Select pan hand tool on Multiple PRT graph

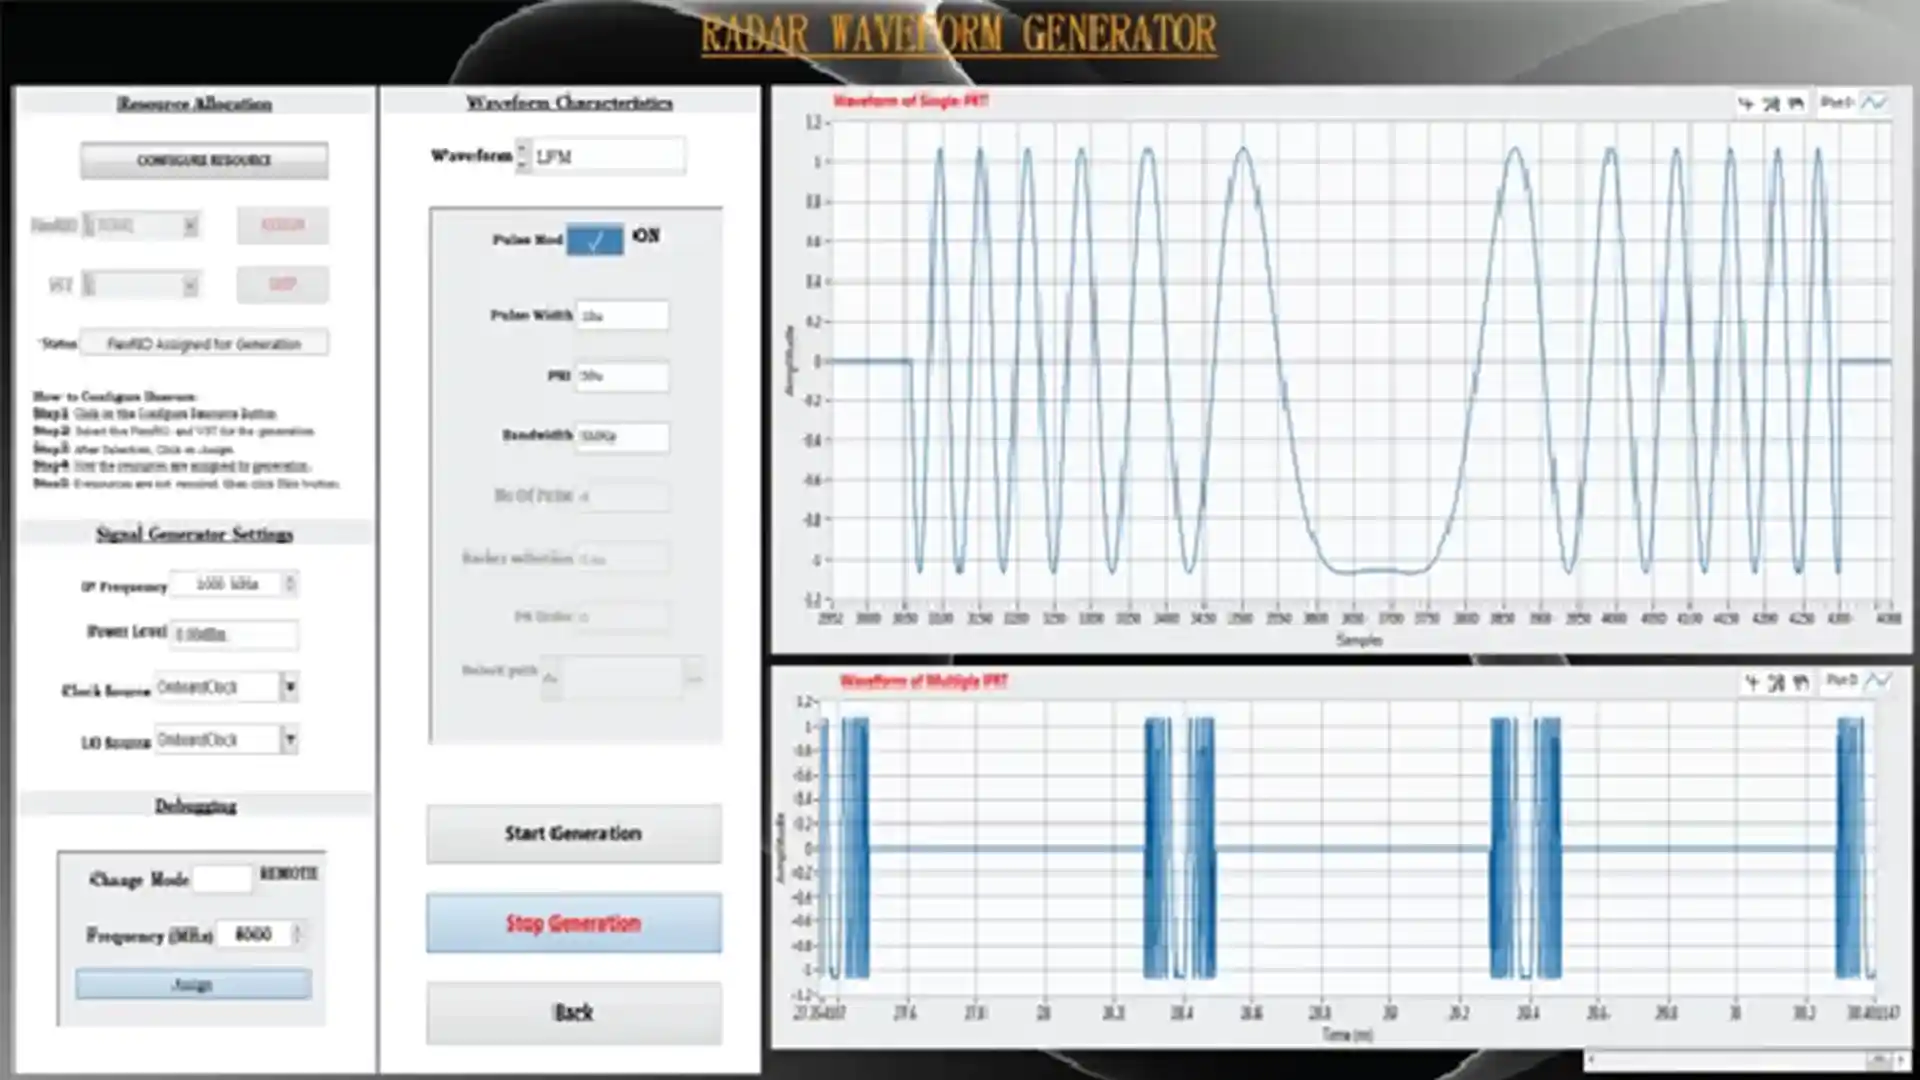coord(1801,682)
